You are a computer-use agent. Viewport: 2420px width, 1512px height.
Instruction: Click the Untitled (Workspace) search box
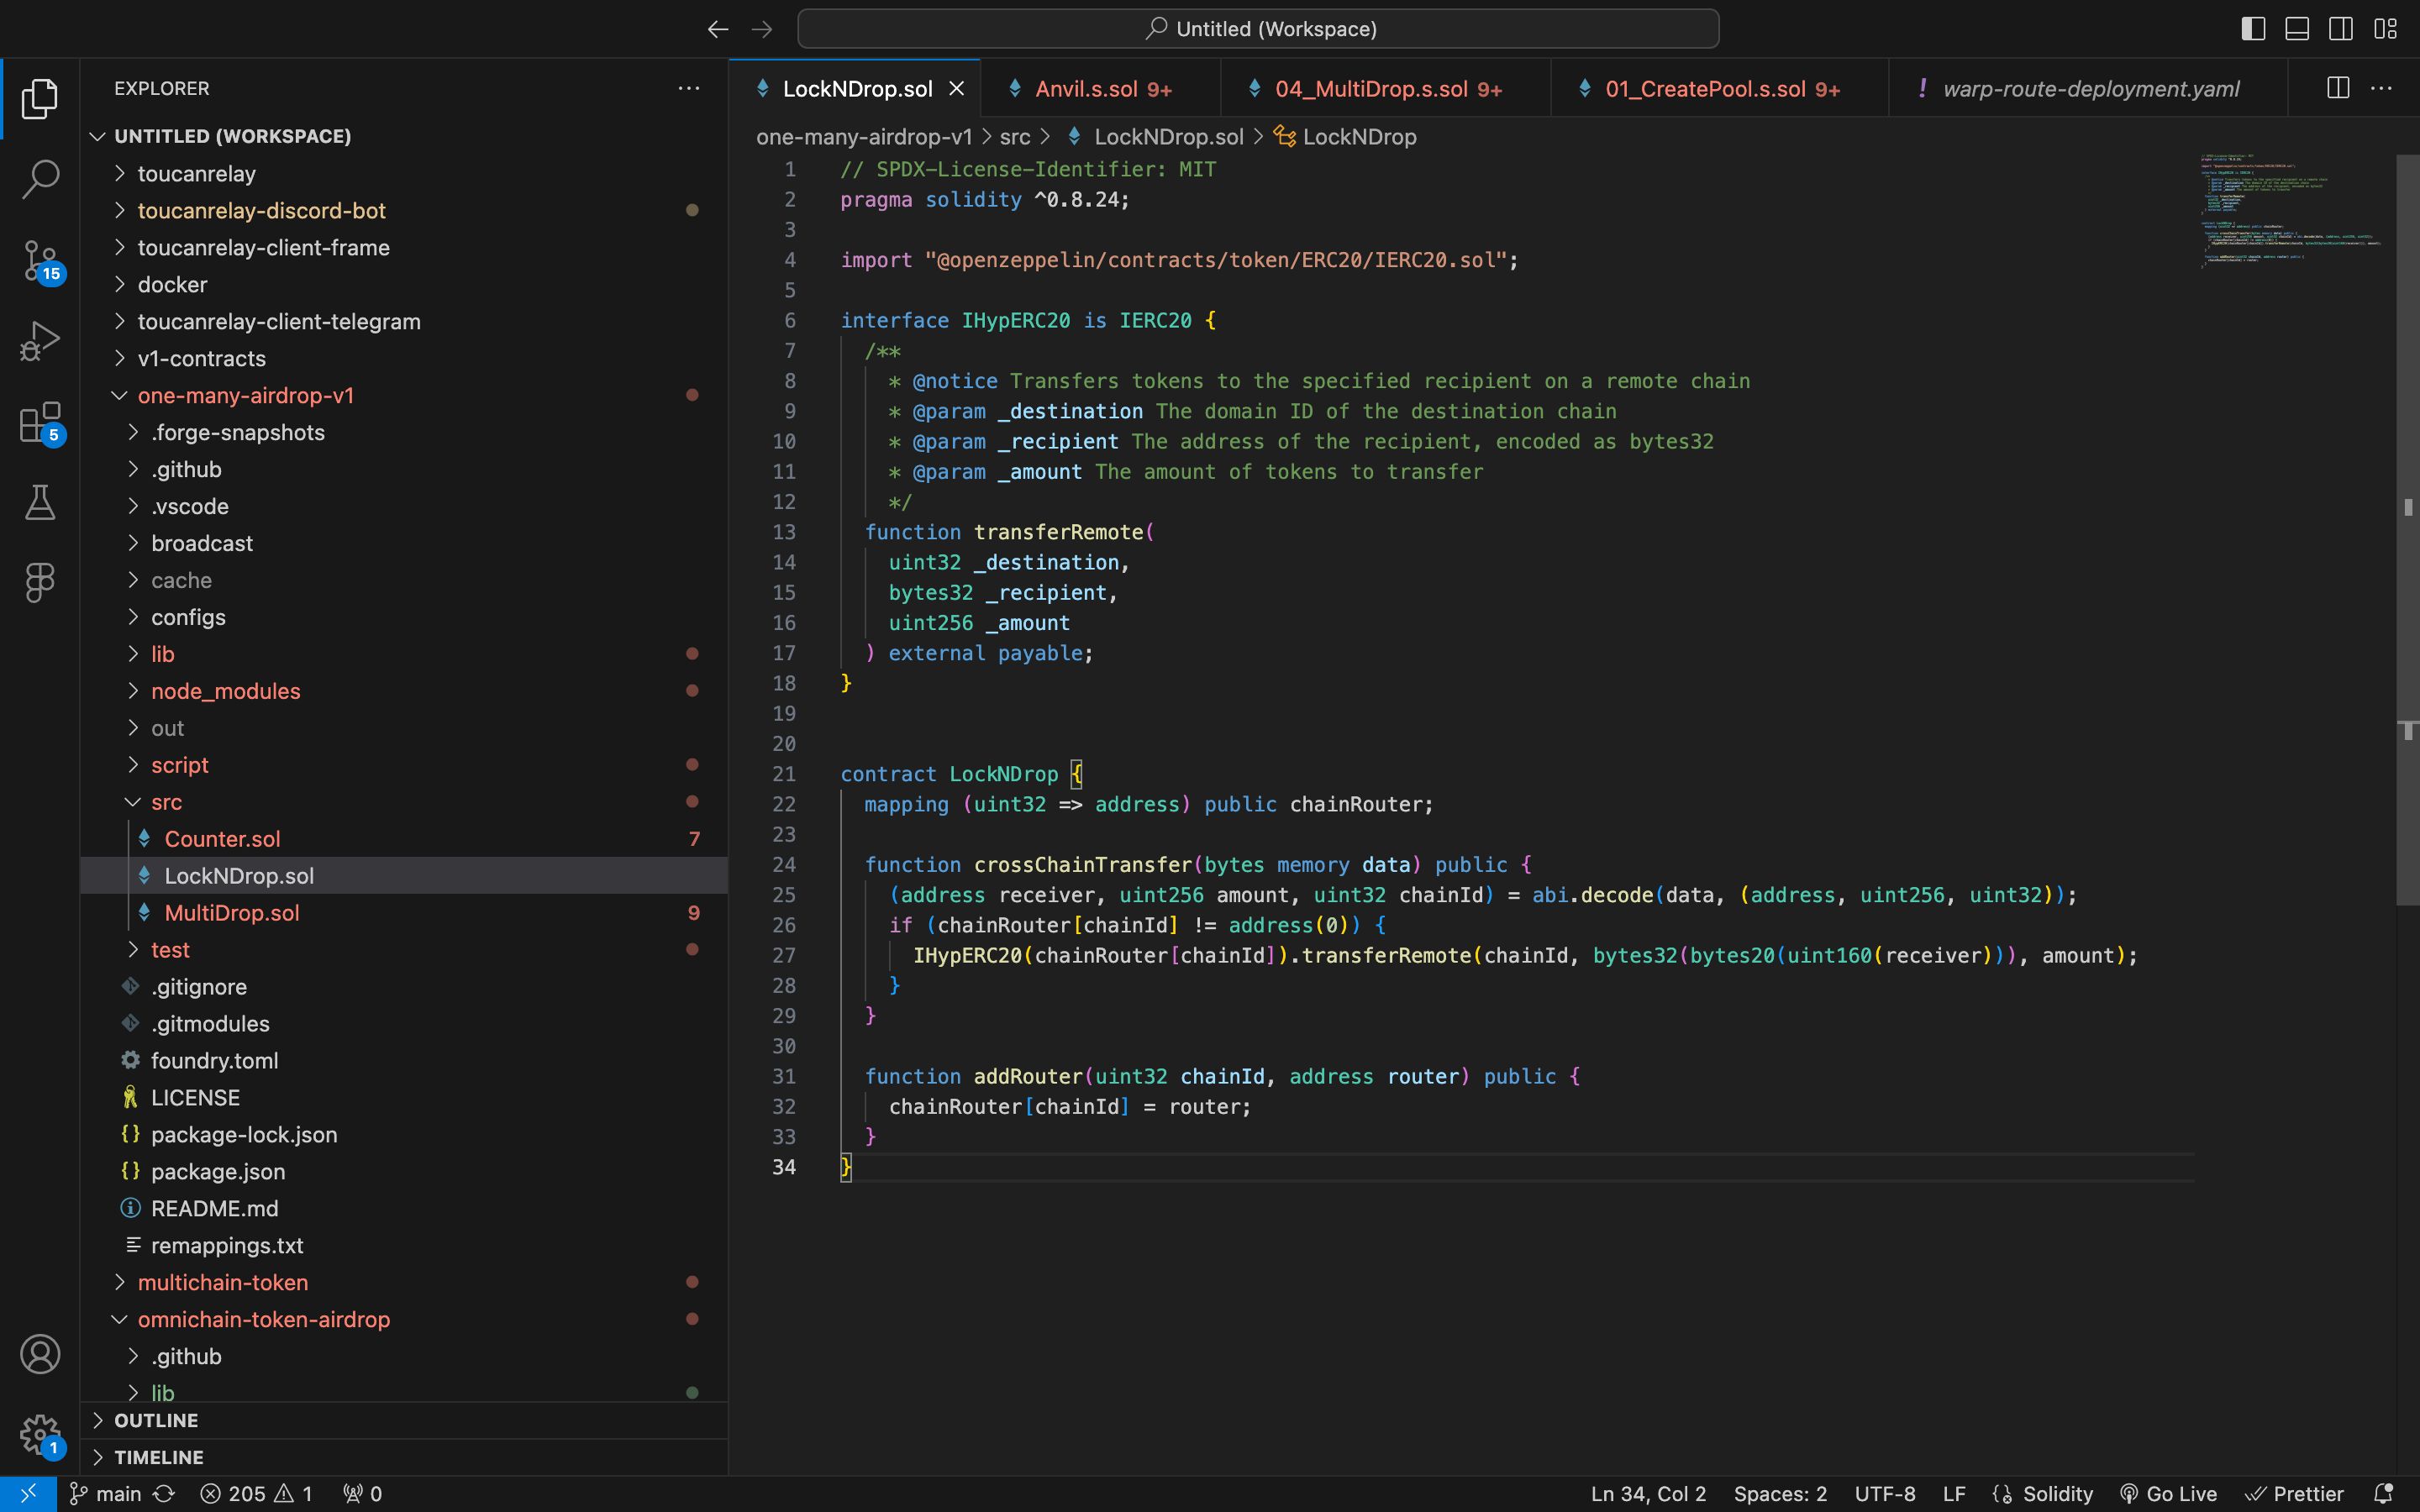[x=1258, y=29]
